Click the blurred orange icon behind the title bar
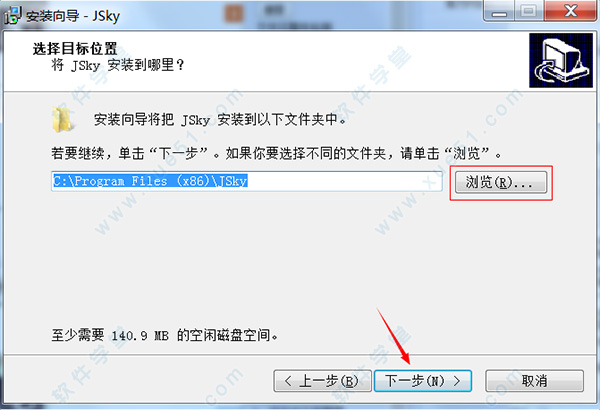This screenshot has height=410, width=600. [233, 14]
